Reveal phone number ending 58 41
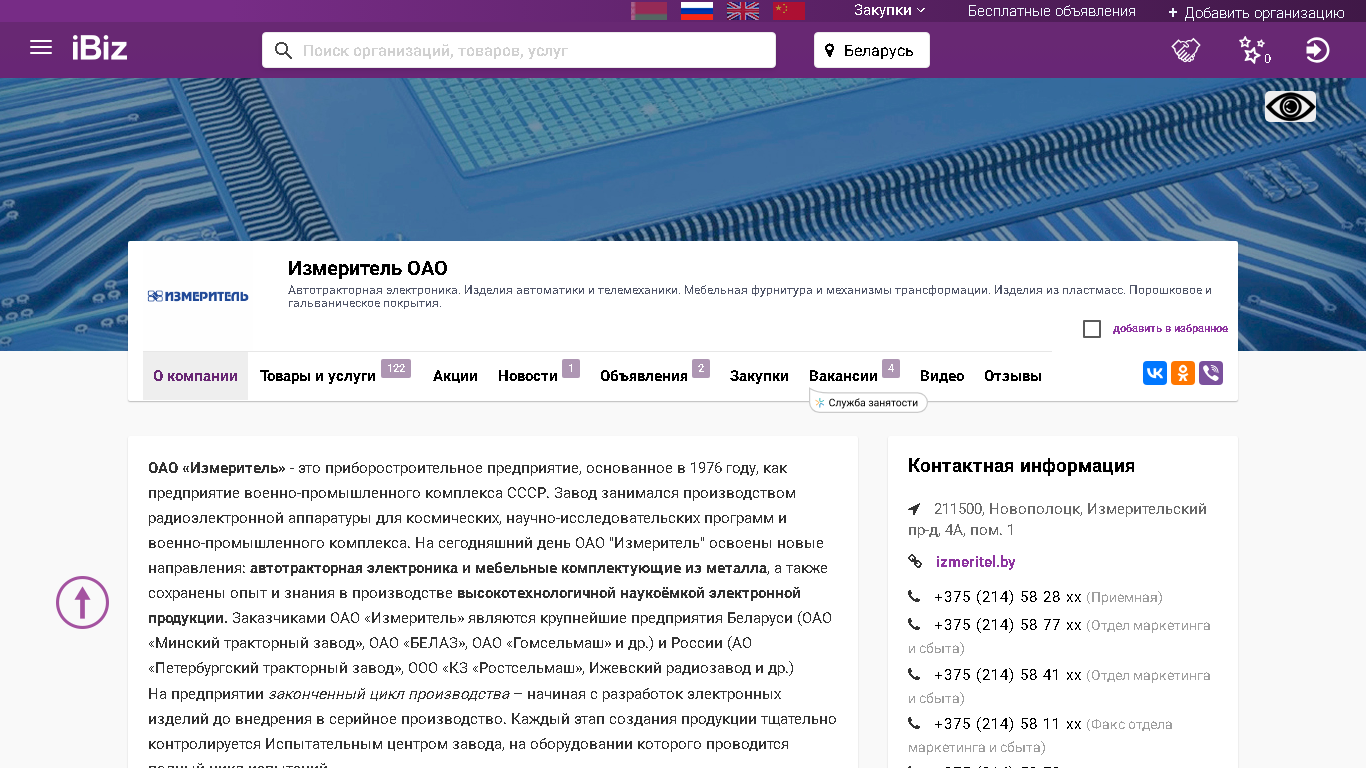 click(x=1008, y=675)
